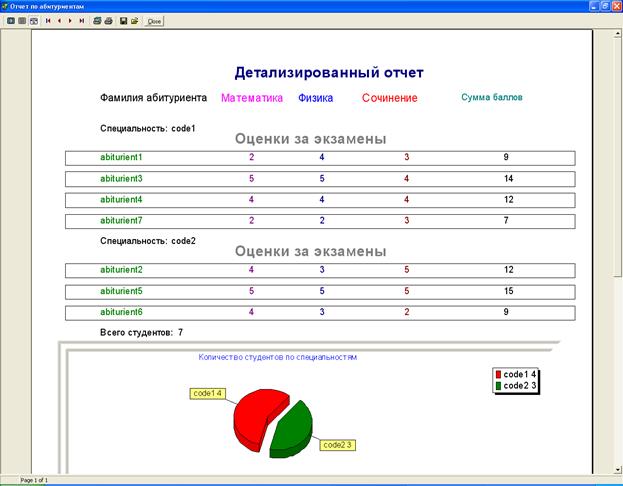
Task: Print the report using the printer icon
Action: [x=108, y=20]
